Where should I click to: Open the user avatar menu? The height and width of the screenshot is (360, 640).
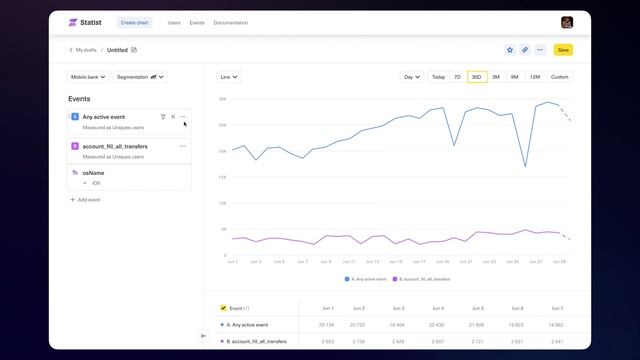coord(567,22)
